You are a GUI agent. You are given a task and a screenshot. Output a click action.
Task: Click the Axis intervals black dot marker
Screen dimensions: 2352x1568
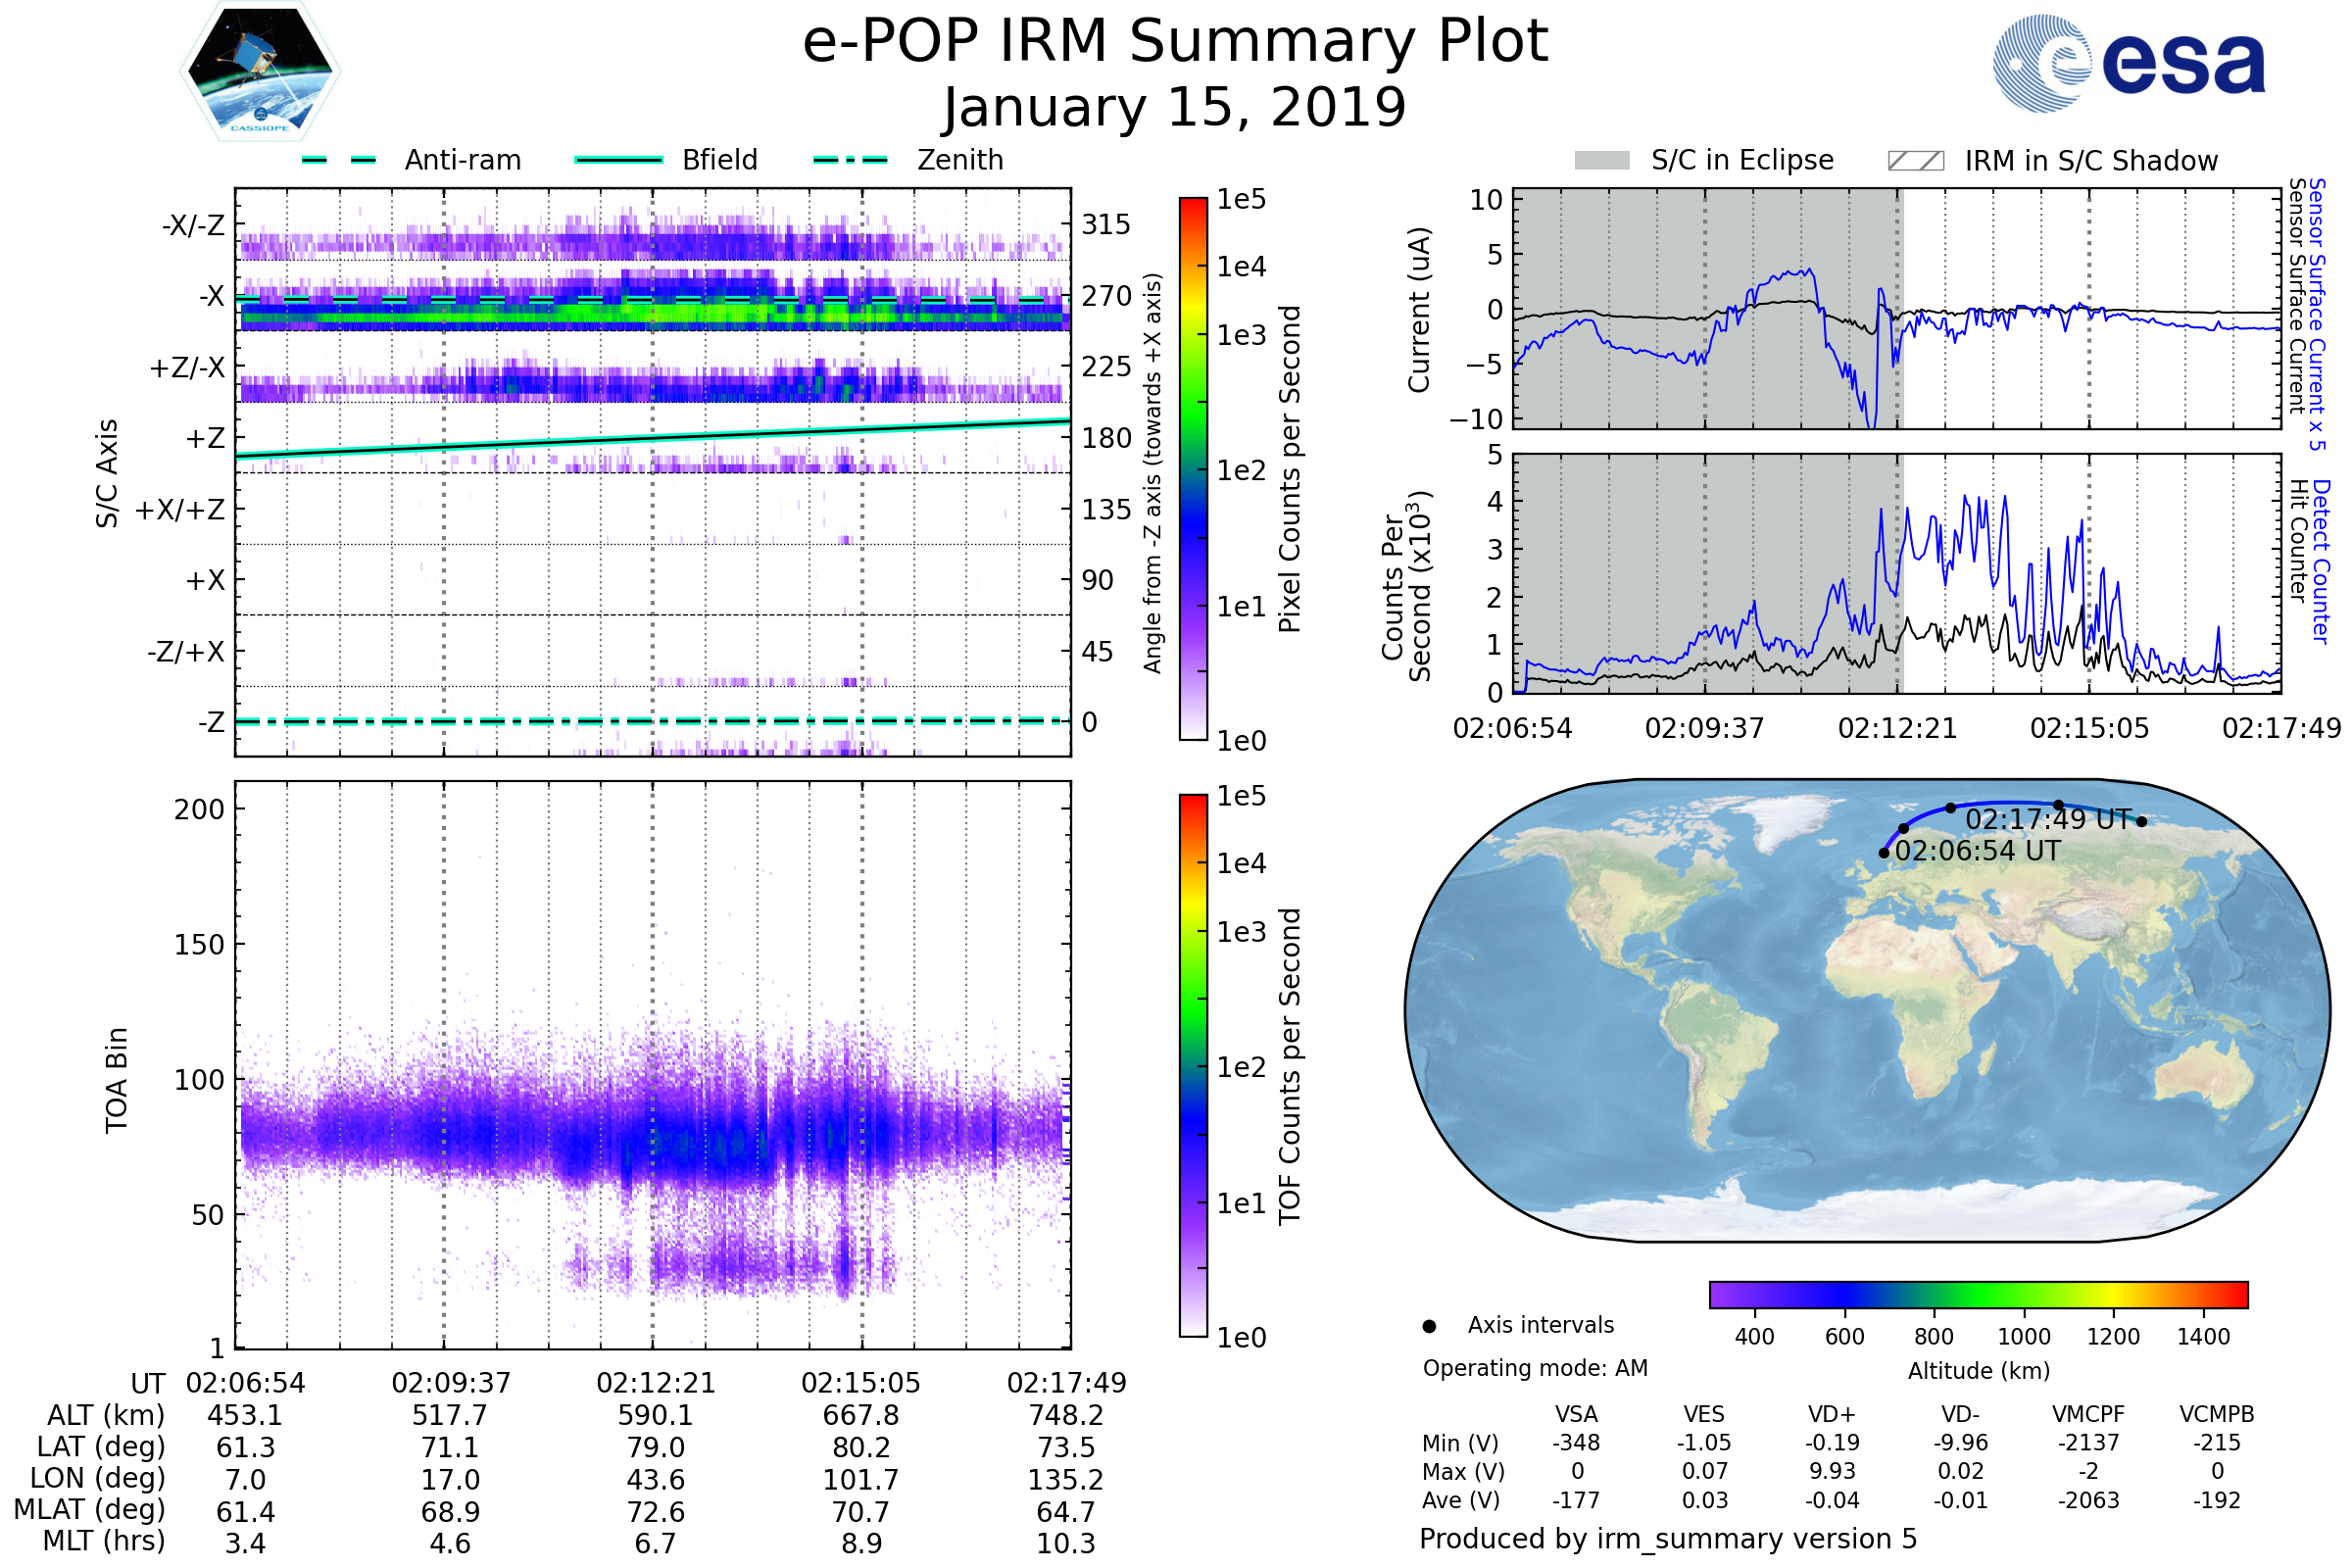pyautogui.click(x=1429, y=1327)
